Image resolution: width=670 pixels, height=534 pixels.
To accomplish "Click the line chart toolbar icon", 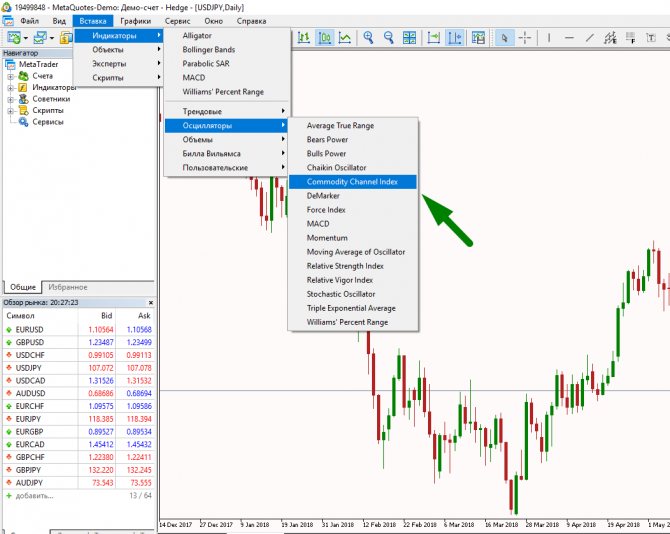I will (x=345, y=38).
